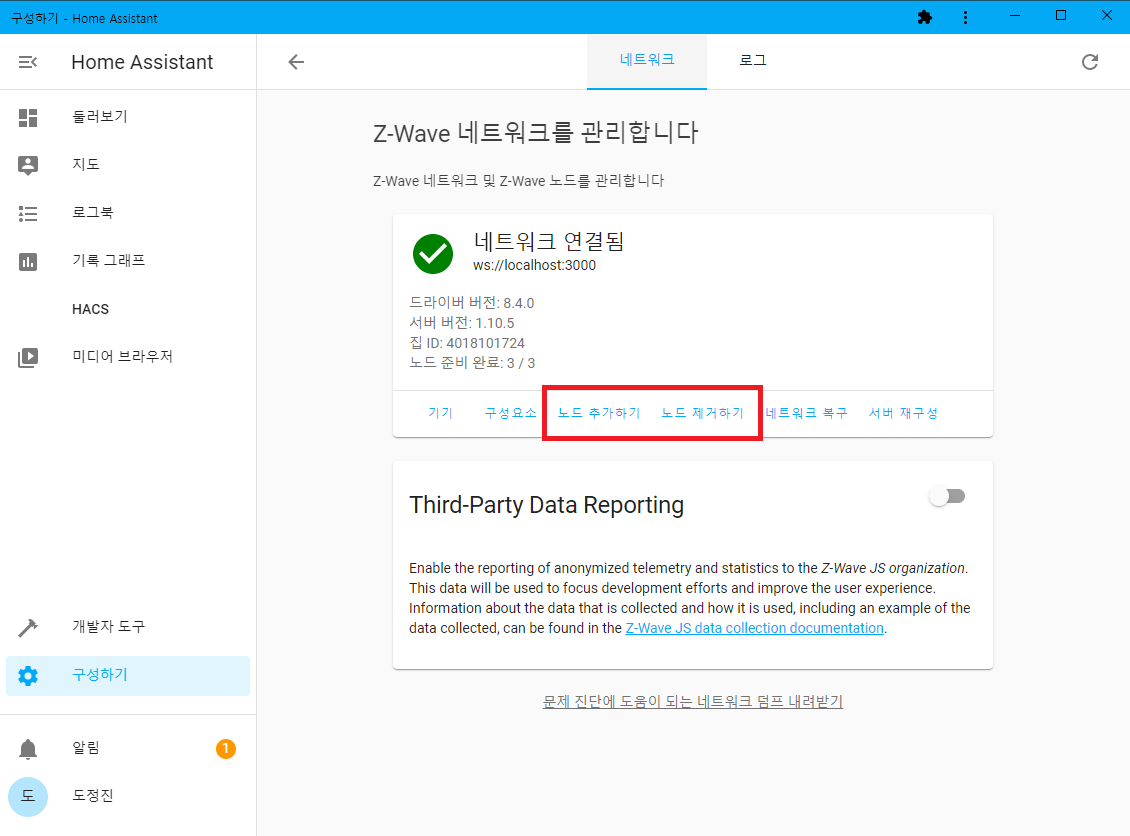Click the 서버 버전: 1.10.5 text
Image resolution: width=1130 pixels, height=836 pixels.
462,323
